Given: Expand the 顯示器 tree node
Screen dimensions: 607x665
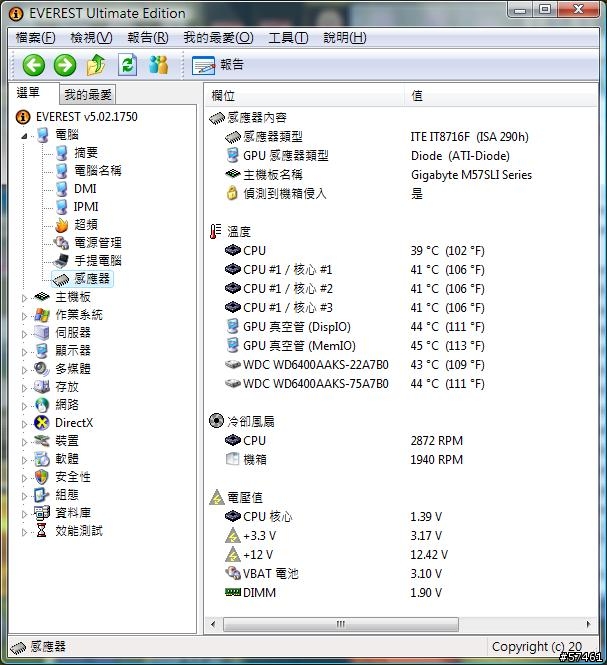Looking at the screenshot, I should [24, 352].
